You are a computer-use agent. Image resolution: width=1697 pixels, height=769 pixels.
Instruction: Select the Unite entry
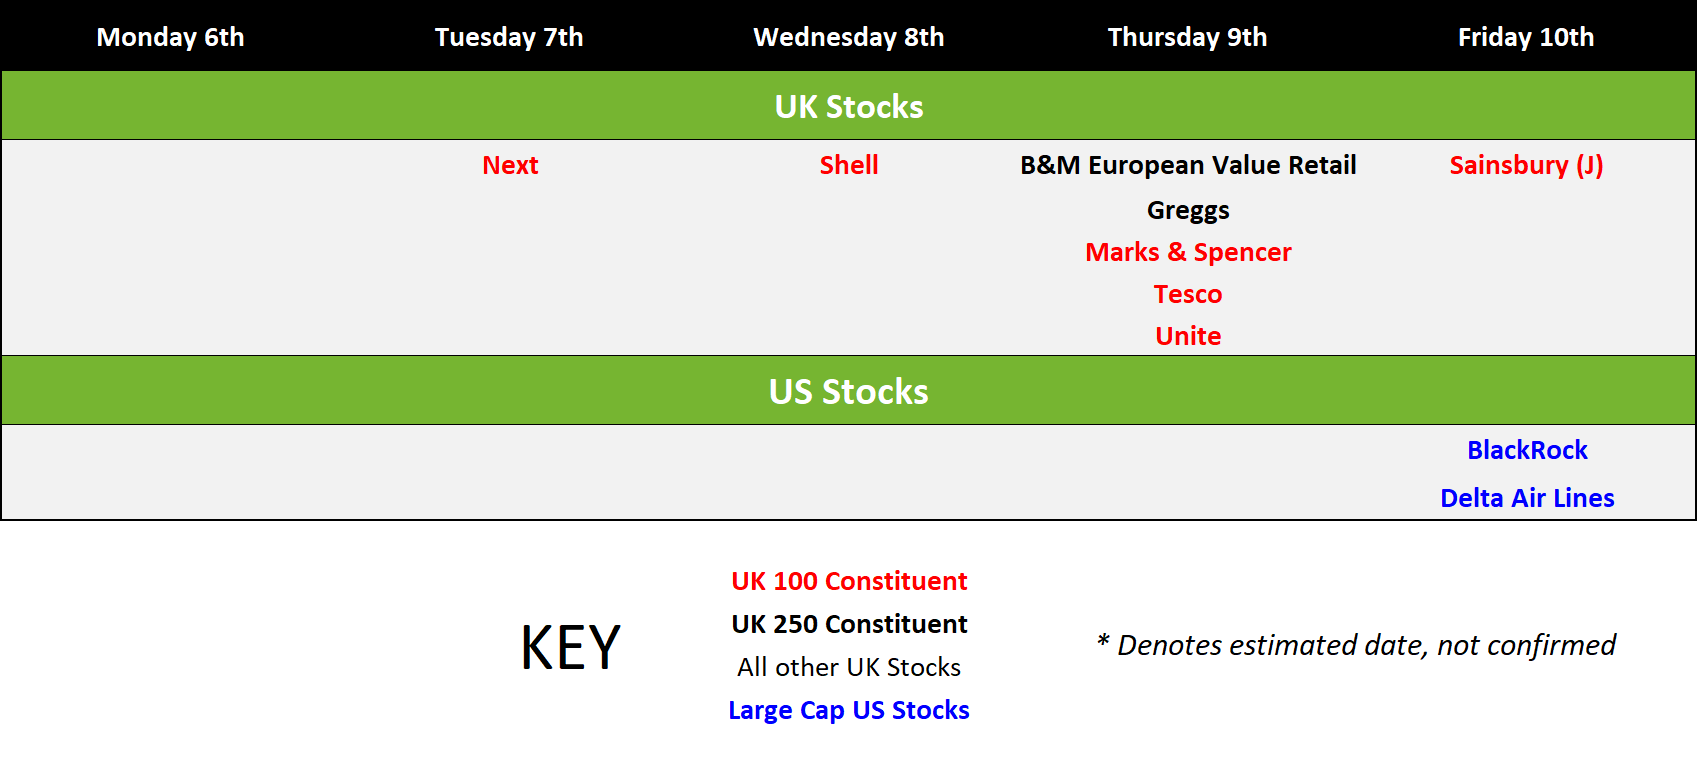[x=1188, y=336]
